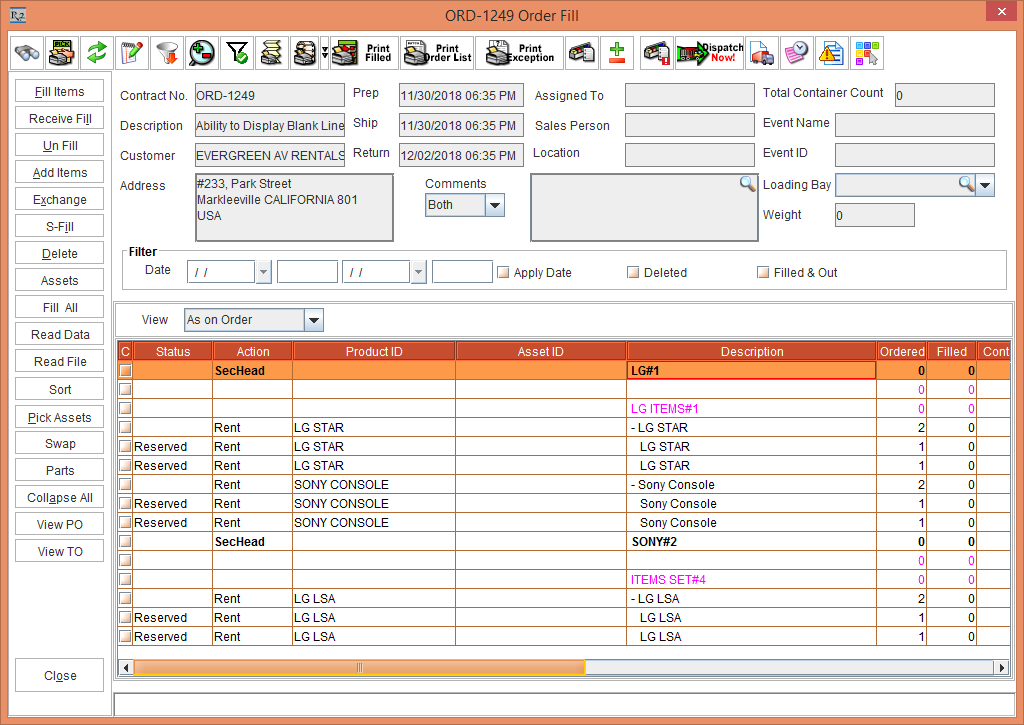Viewport: 1024px width, 725px height.
Task: Click the Total Container Count field
Action: [x=944, y=95]
